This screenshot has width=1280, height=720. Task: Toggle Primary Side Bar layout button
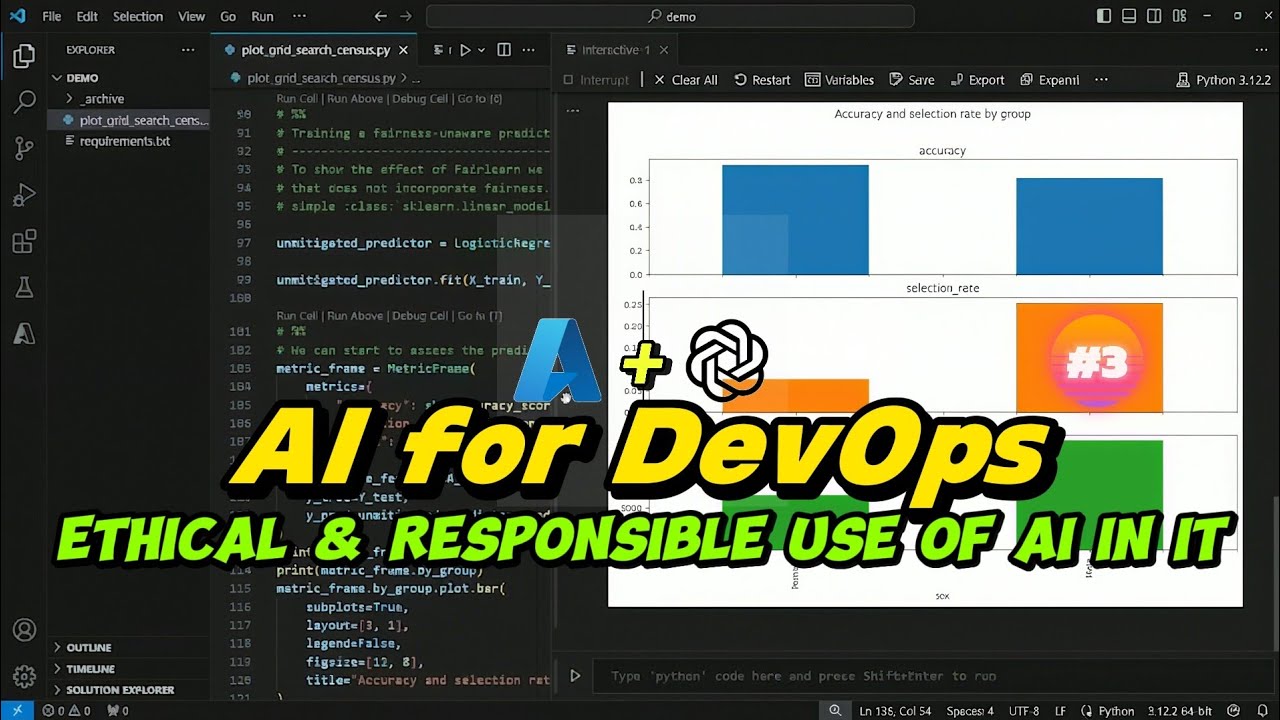pyautogui.click(x=1104, y=16)
